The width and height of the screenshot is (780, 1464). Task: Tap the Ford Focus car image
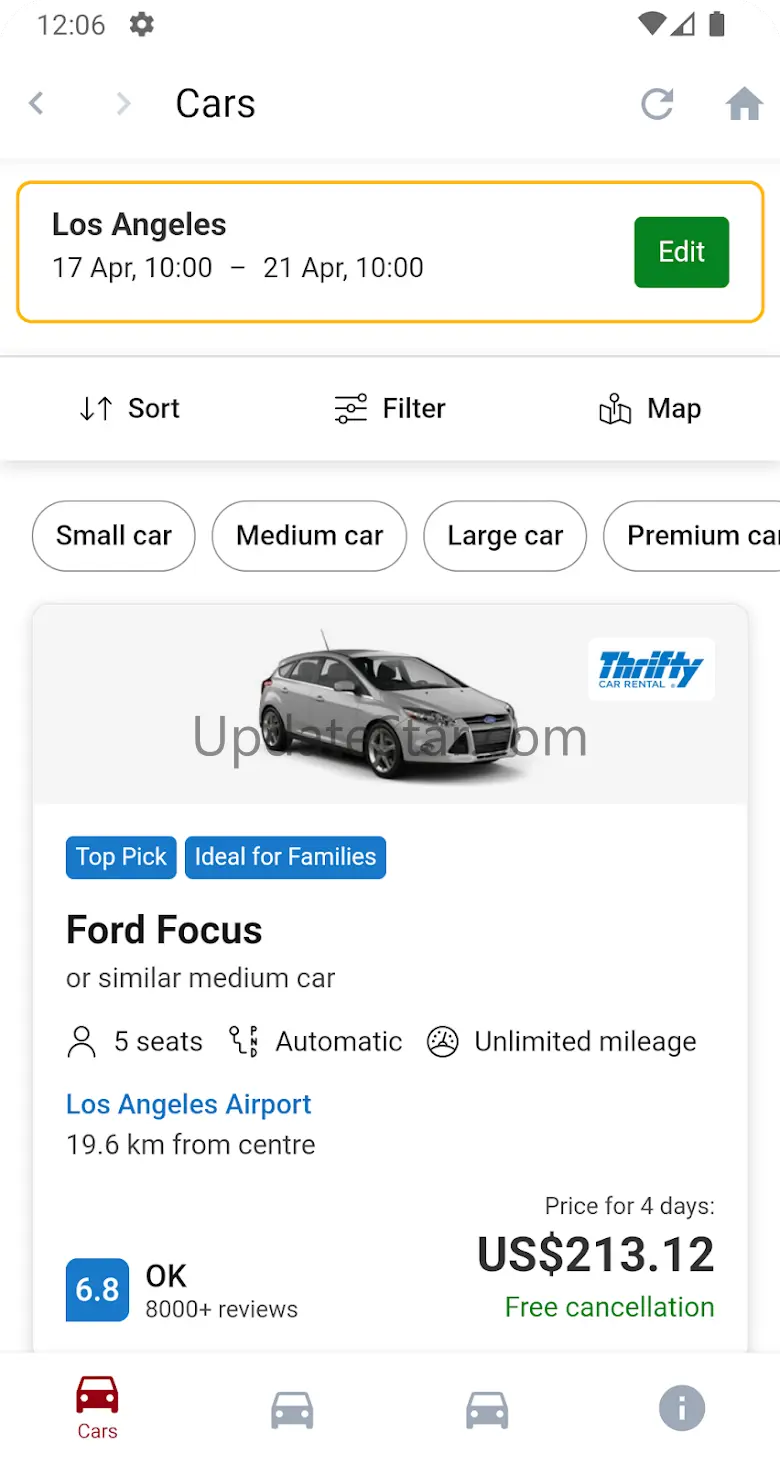390,705
